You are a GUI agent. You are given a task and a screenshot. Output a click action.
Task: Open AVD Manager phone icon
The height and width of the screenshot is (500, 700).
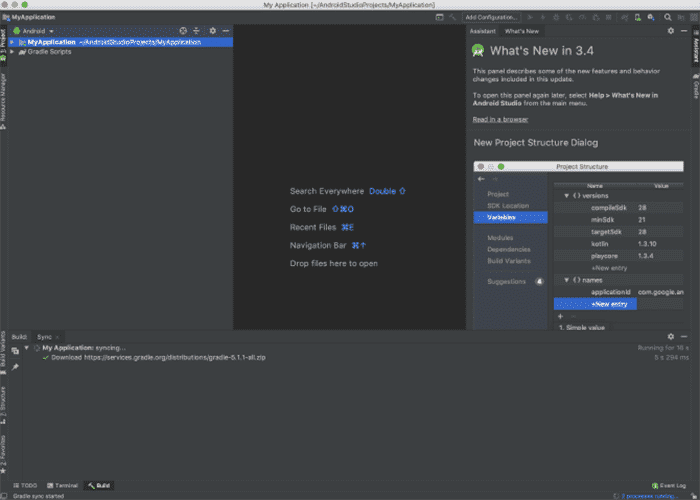click(x=638, y=17)
